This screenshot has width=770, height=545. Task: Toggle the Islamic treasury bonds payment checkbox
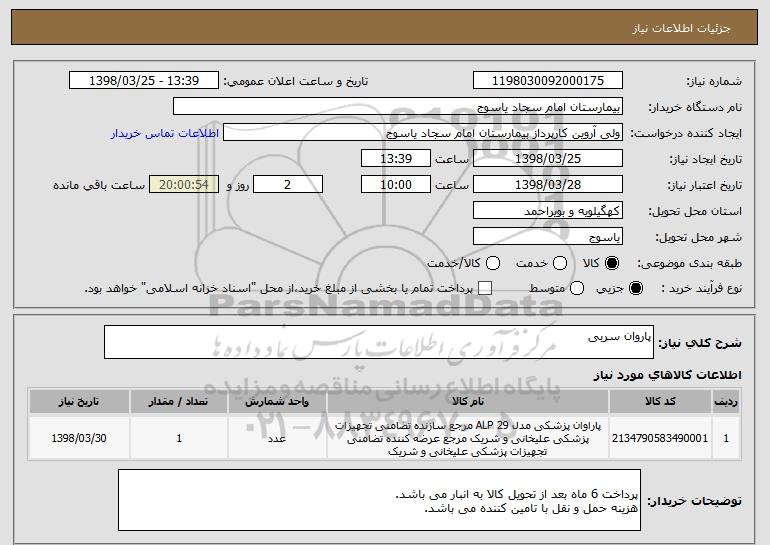click(x=485, y=288)
